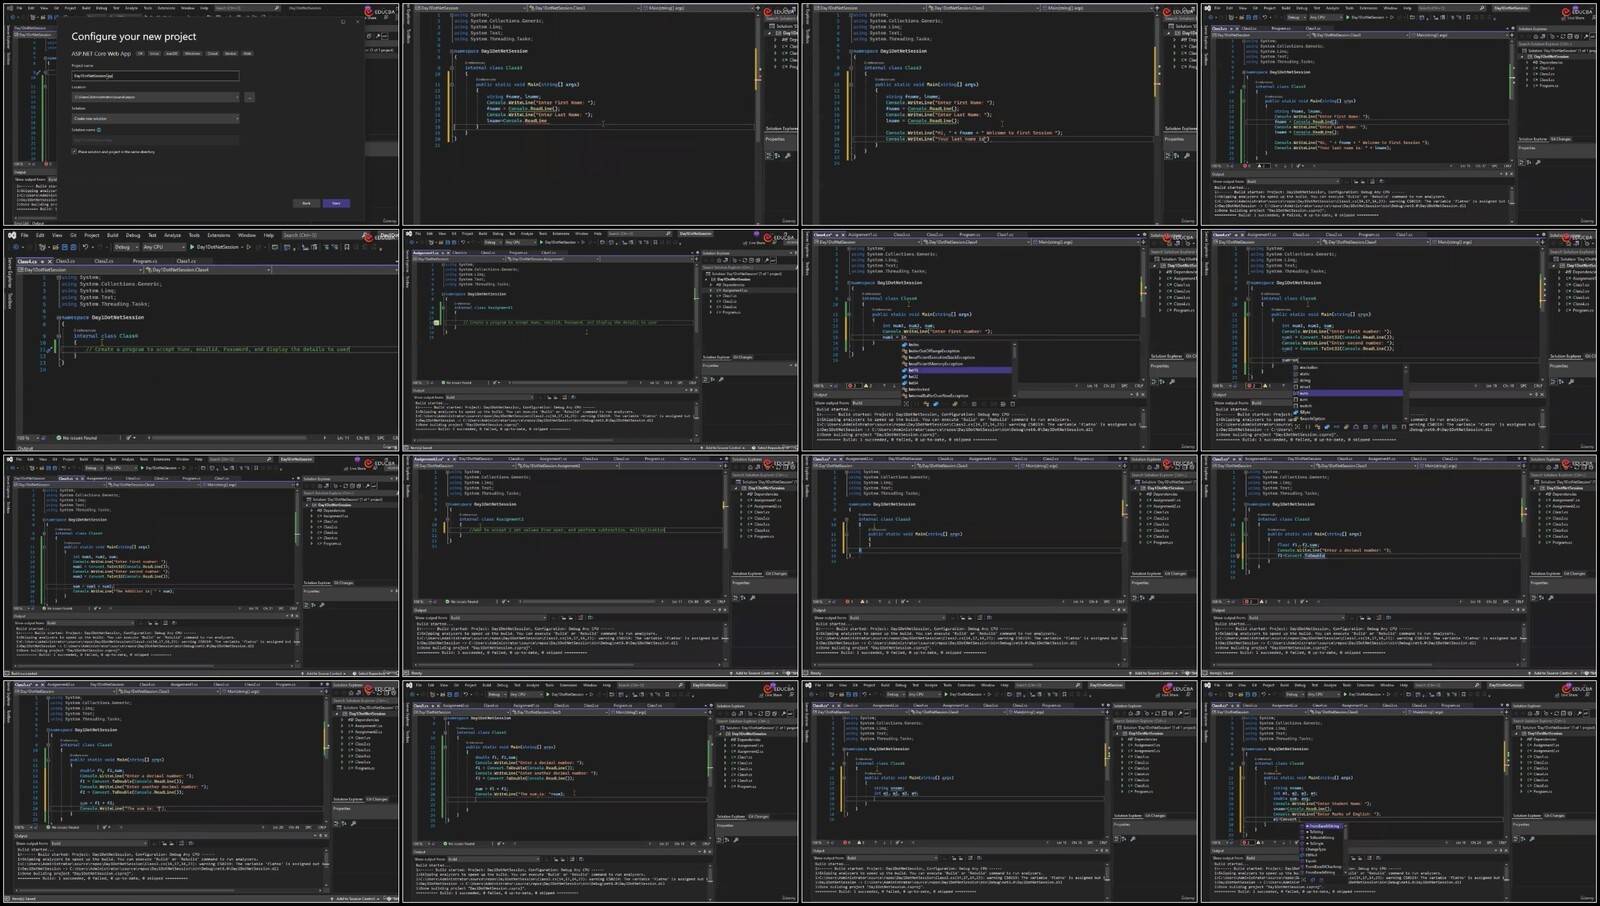
Task: Open the Debug configuration dropdown, magnified frame
Action: tap(126, 247)
